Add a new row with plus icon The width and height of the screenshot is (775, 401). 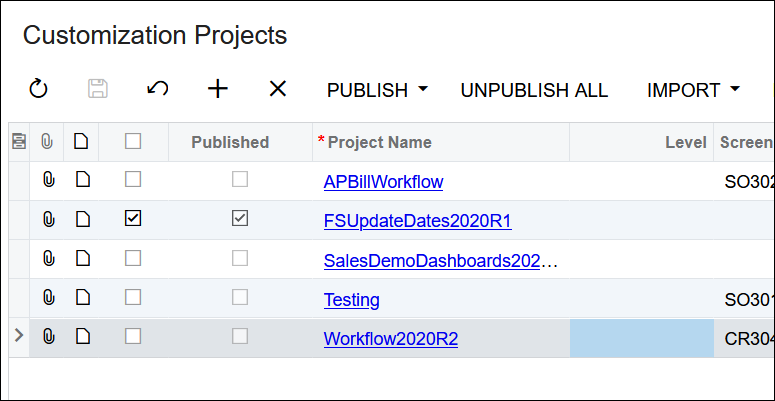click(217, 90)
